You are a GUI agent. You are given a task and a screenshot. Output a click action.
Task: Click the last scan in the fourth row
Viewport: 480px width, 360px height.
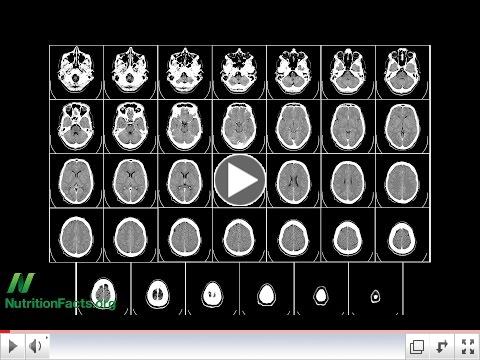coord(403,236)
